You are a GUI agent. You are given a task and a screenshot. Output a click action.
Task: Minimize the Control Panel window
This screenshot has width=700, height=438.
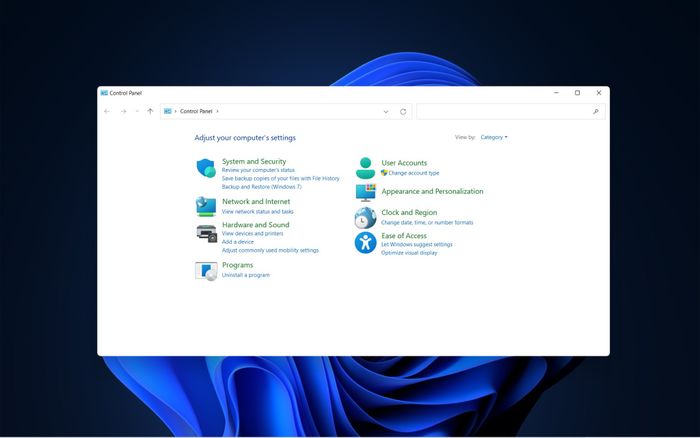[556, 93]
